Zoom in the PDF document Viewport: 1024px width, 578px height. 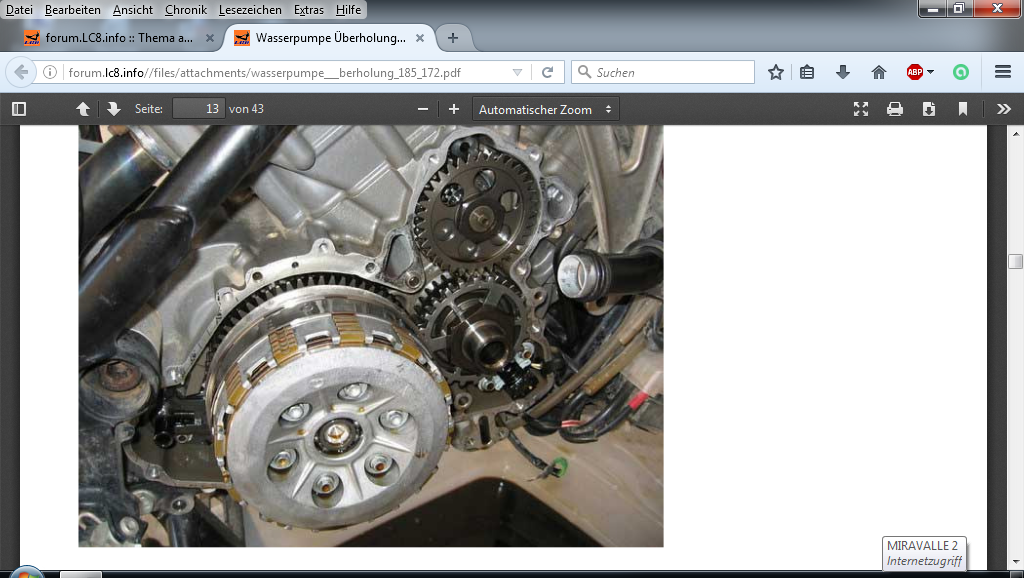coord(454,109)
